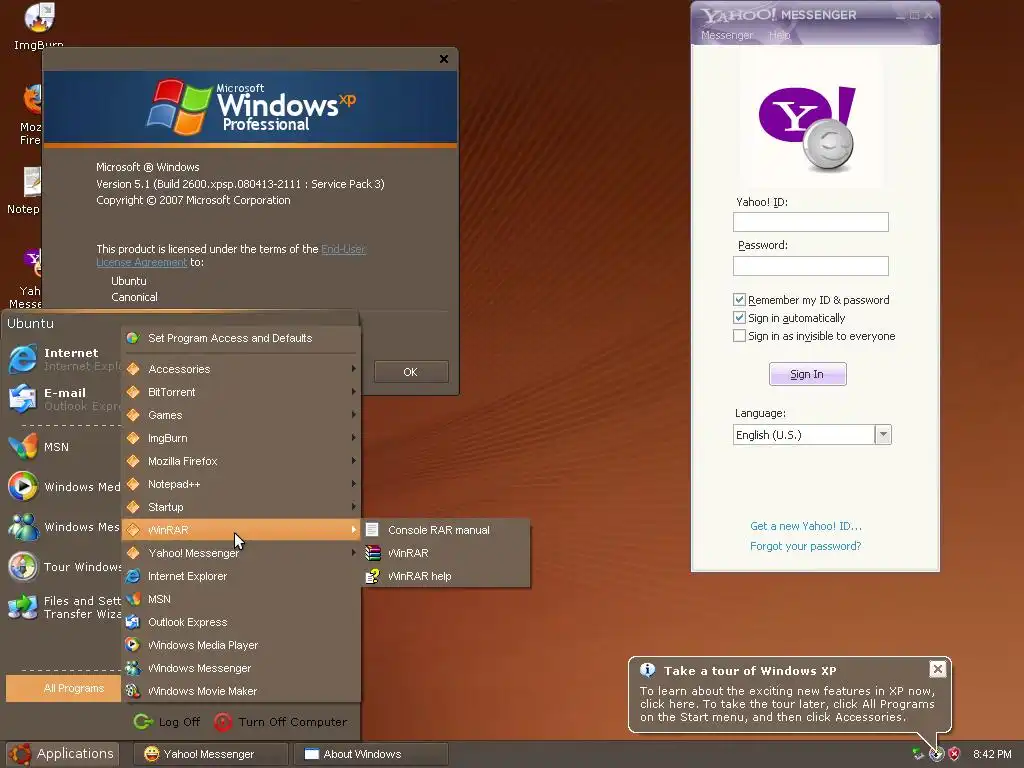
Task: Open Files and Settings Transfer Wizard
Action: click(23, 607)
